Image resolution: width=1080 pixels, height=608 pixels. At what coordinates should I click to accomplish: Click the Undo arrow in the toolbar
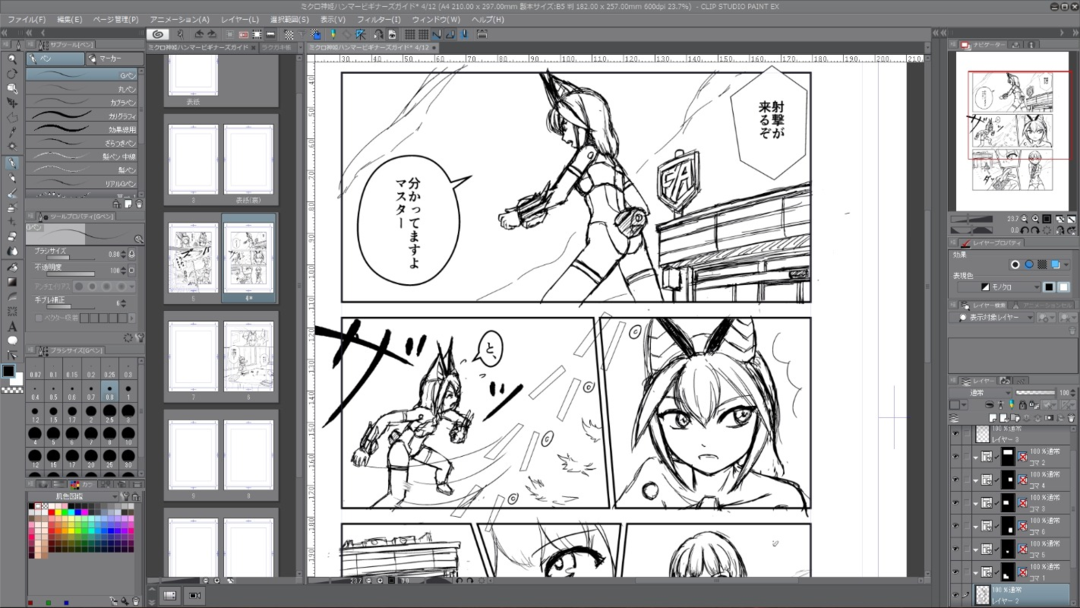(197, 34)
